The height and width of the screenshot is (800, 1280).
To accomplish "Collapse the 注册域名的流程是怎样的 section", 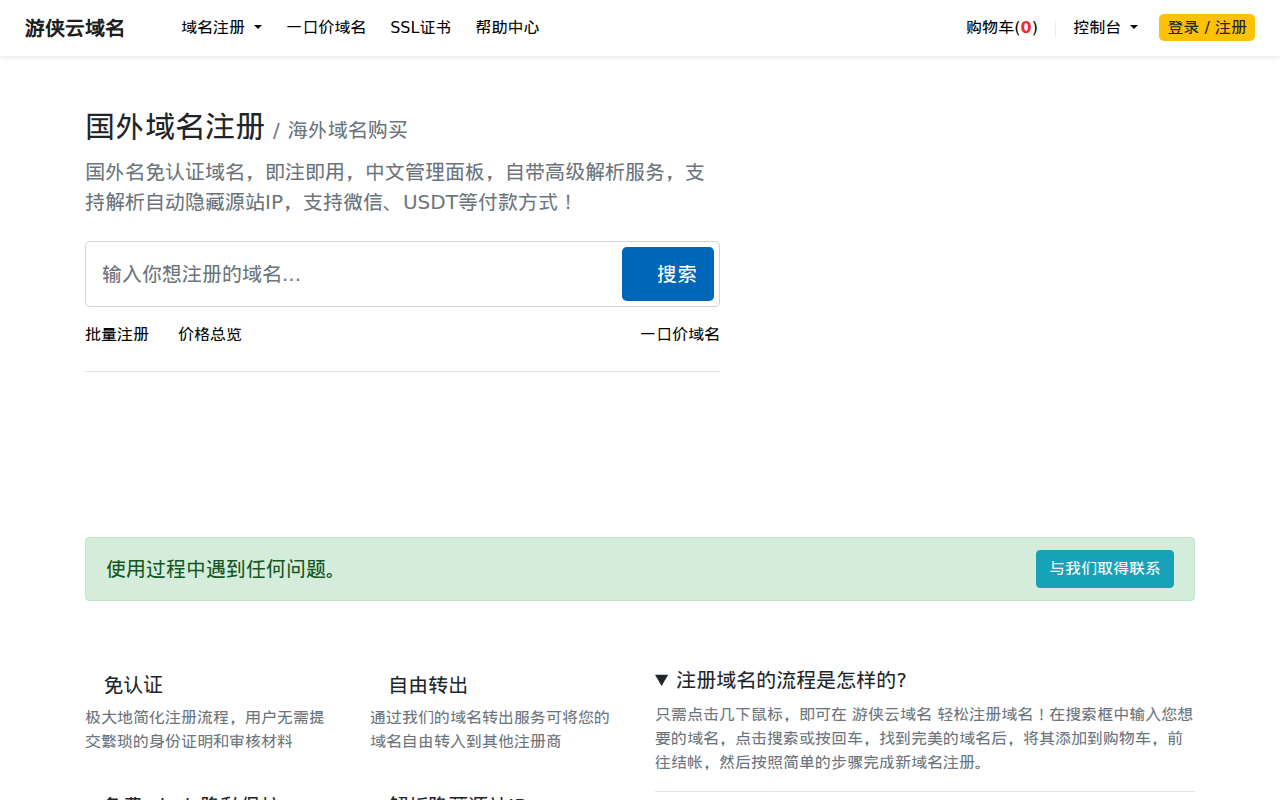I will click(780, 679).
